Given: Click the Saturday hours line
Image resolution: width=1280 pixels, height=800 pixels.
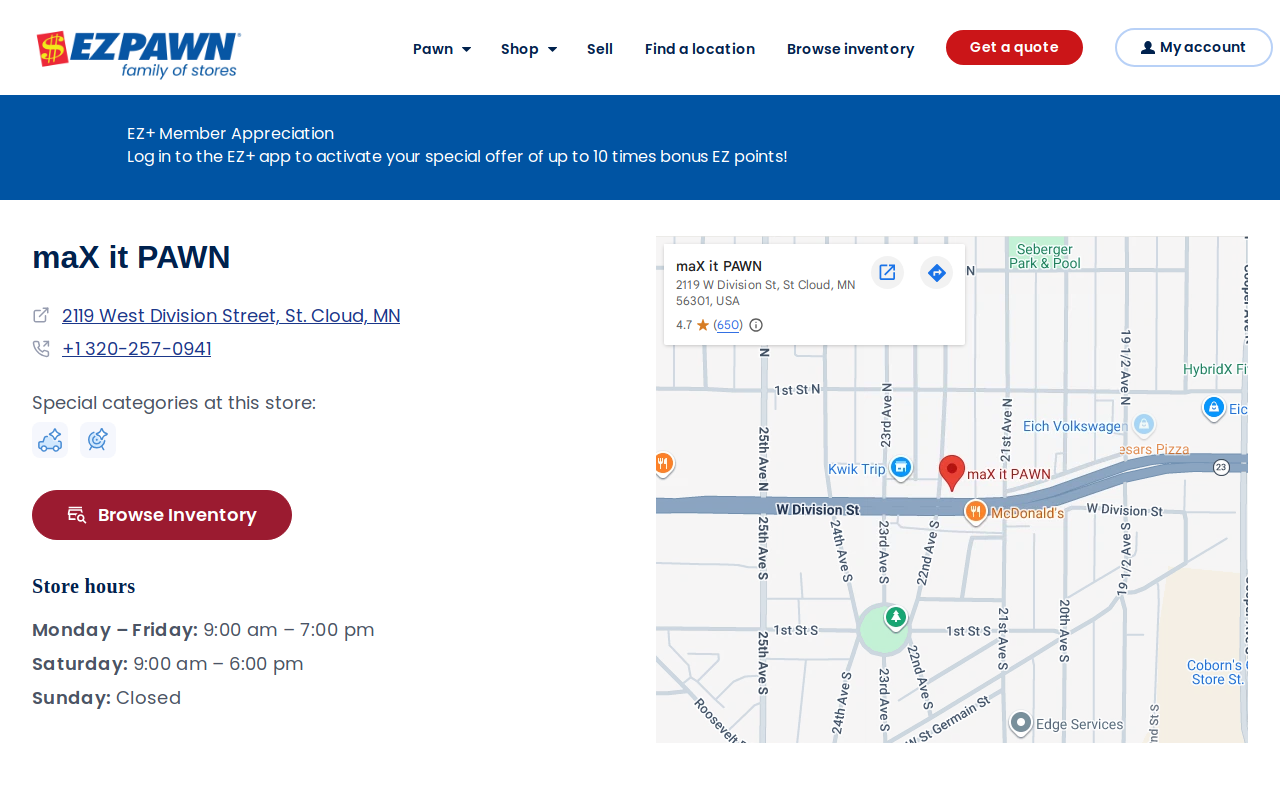Looking at the screenshot, I should coord(168,664).
